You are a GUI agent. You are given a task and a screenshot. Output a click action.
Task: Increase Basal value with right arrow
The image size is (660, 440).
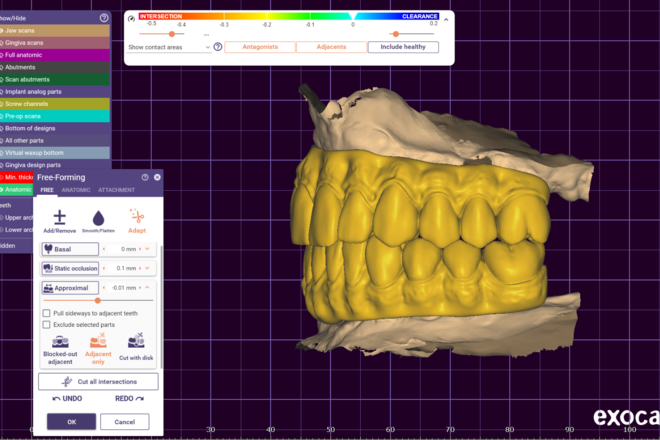(x=140, y=249)
